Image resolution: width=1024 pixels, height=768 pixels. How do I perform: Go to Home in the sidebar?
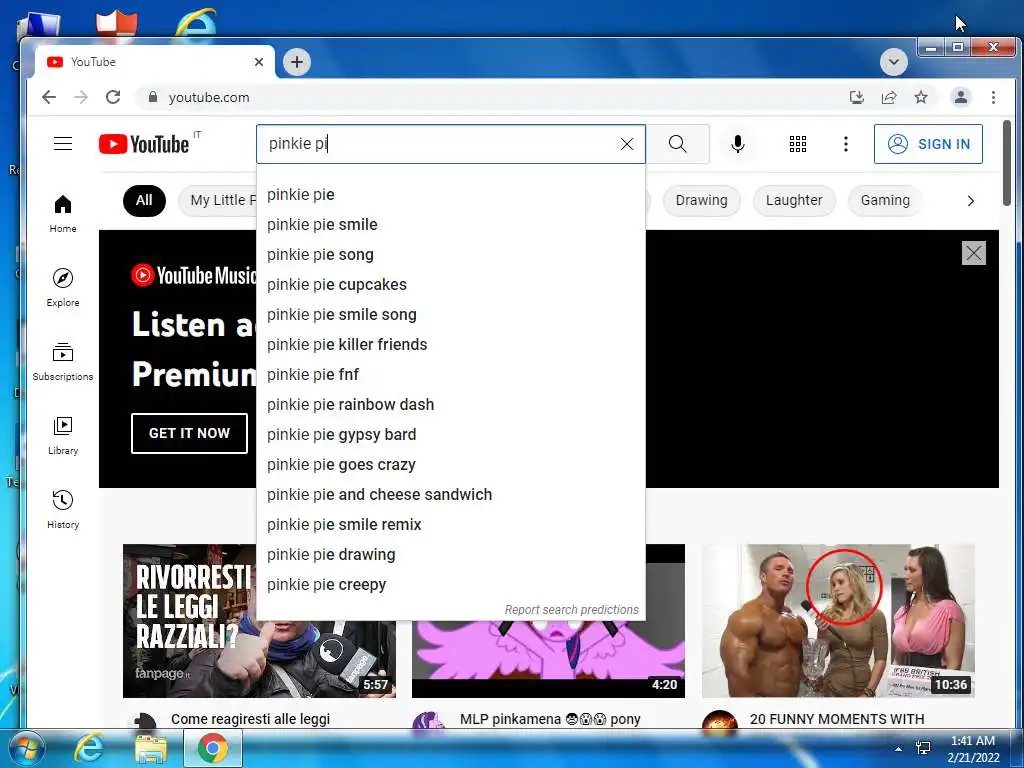[63, 214]
